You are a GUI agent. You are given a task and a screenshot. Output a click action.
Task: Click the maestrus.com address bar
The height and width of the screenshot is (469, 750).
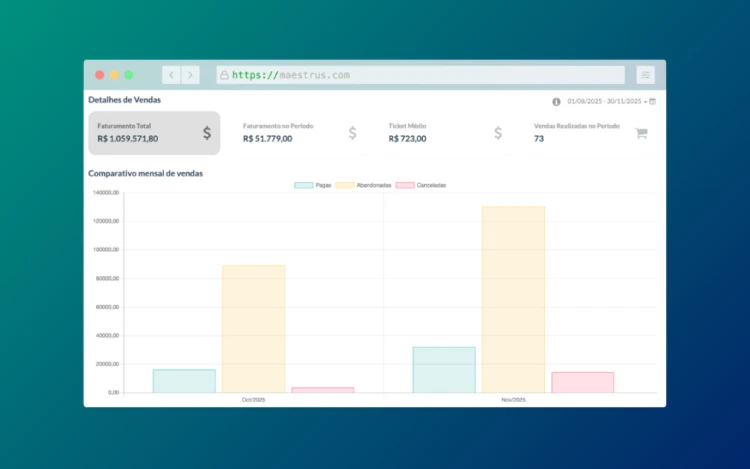tap(420, 75)
